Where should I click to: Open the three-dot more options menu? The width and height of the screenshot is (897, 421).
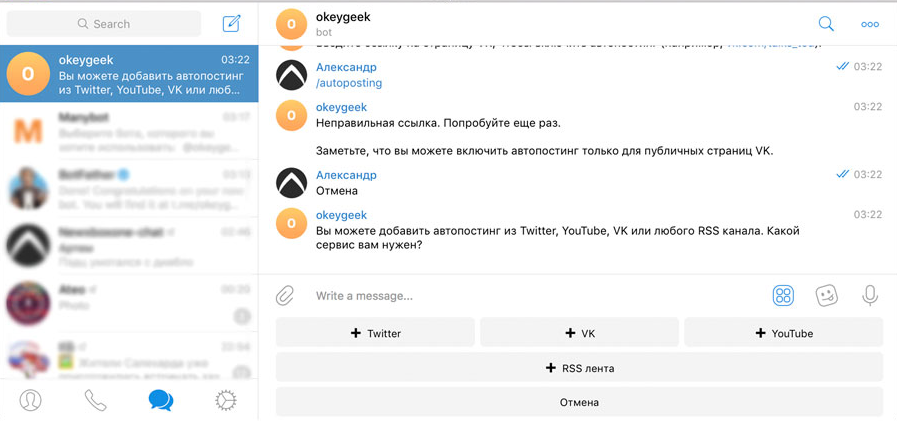(869, 24)
